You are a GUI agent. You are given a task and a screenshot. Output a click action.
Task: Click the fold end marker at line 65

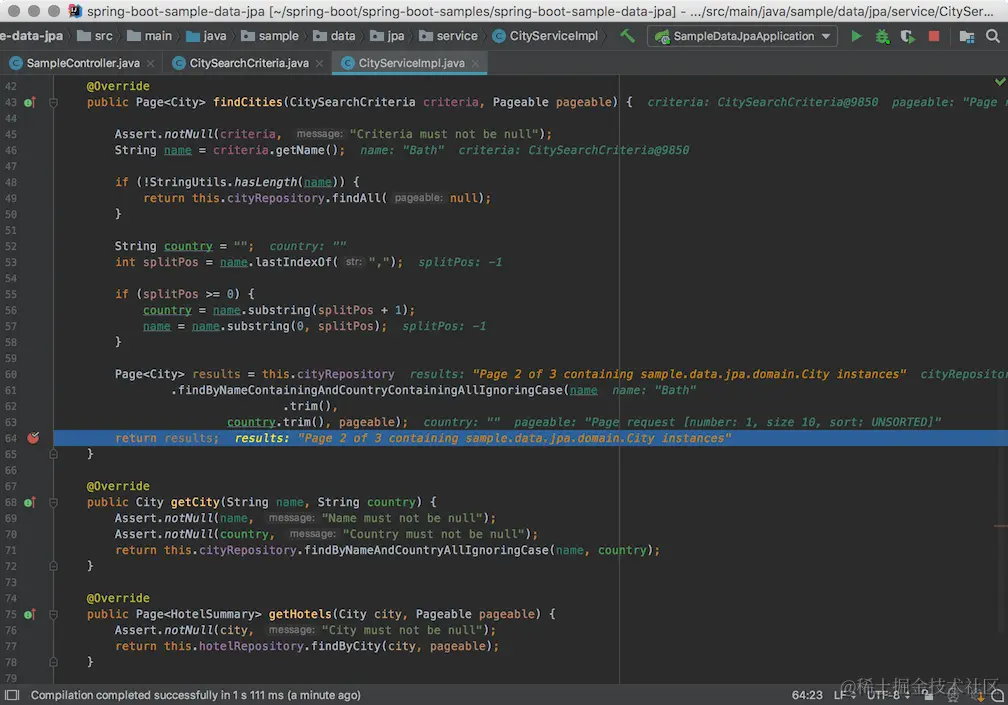coord(53,454)
